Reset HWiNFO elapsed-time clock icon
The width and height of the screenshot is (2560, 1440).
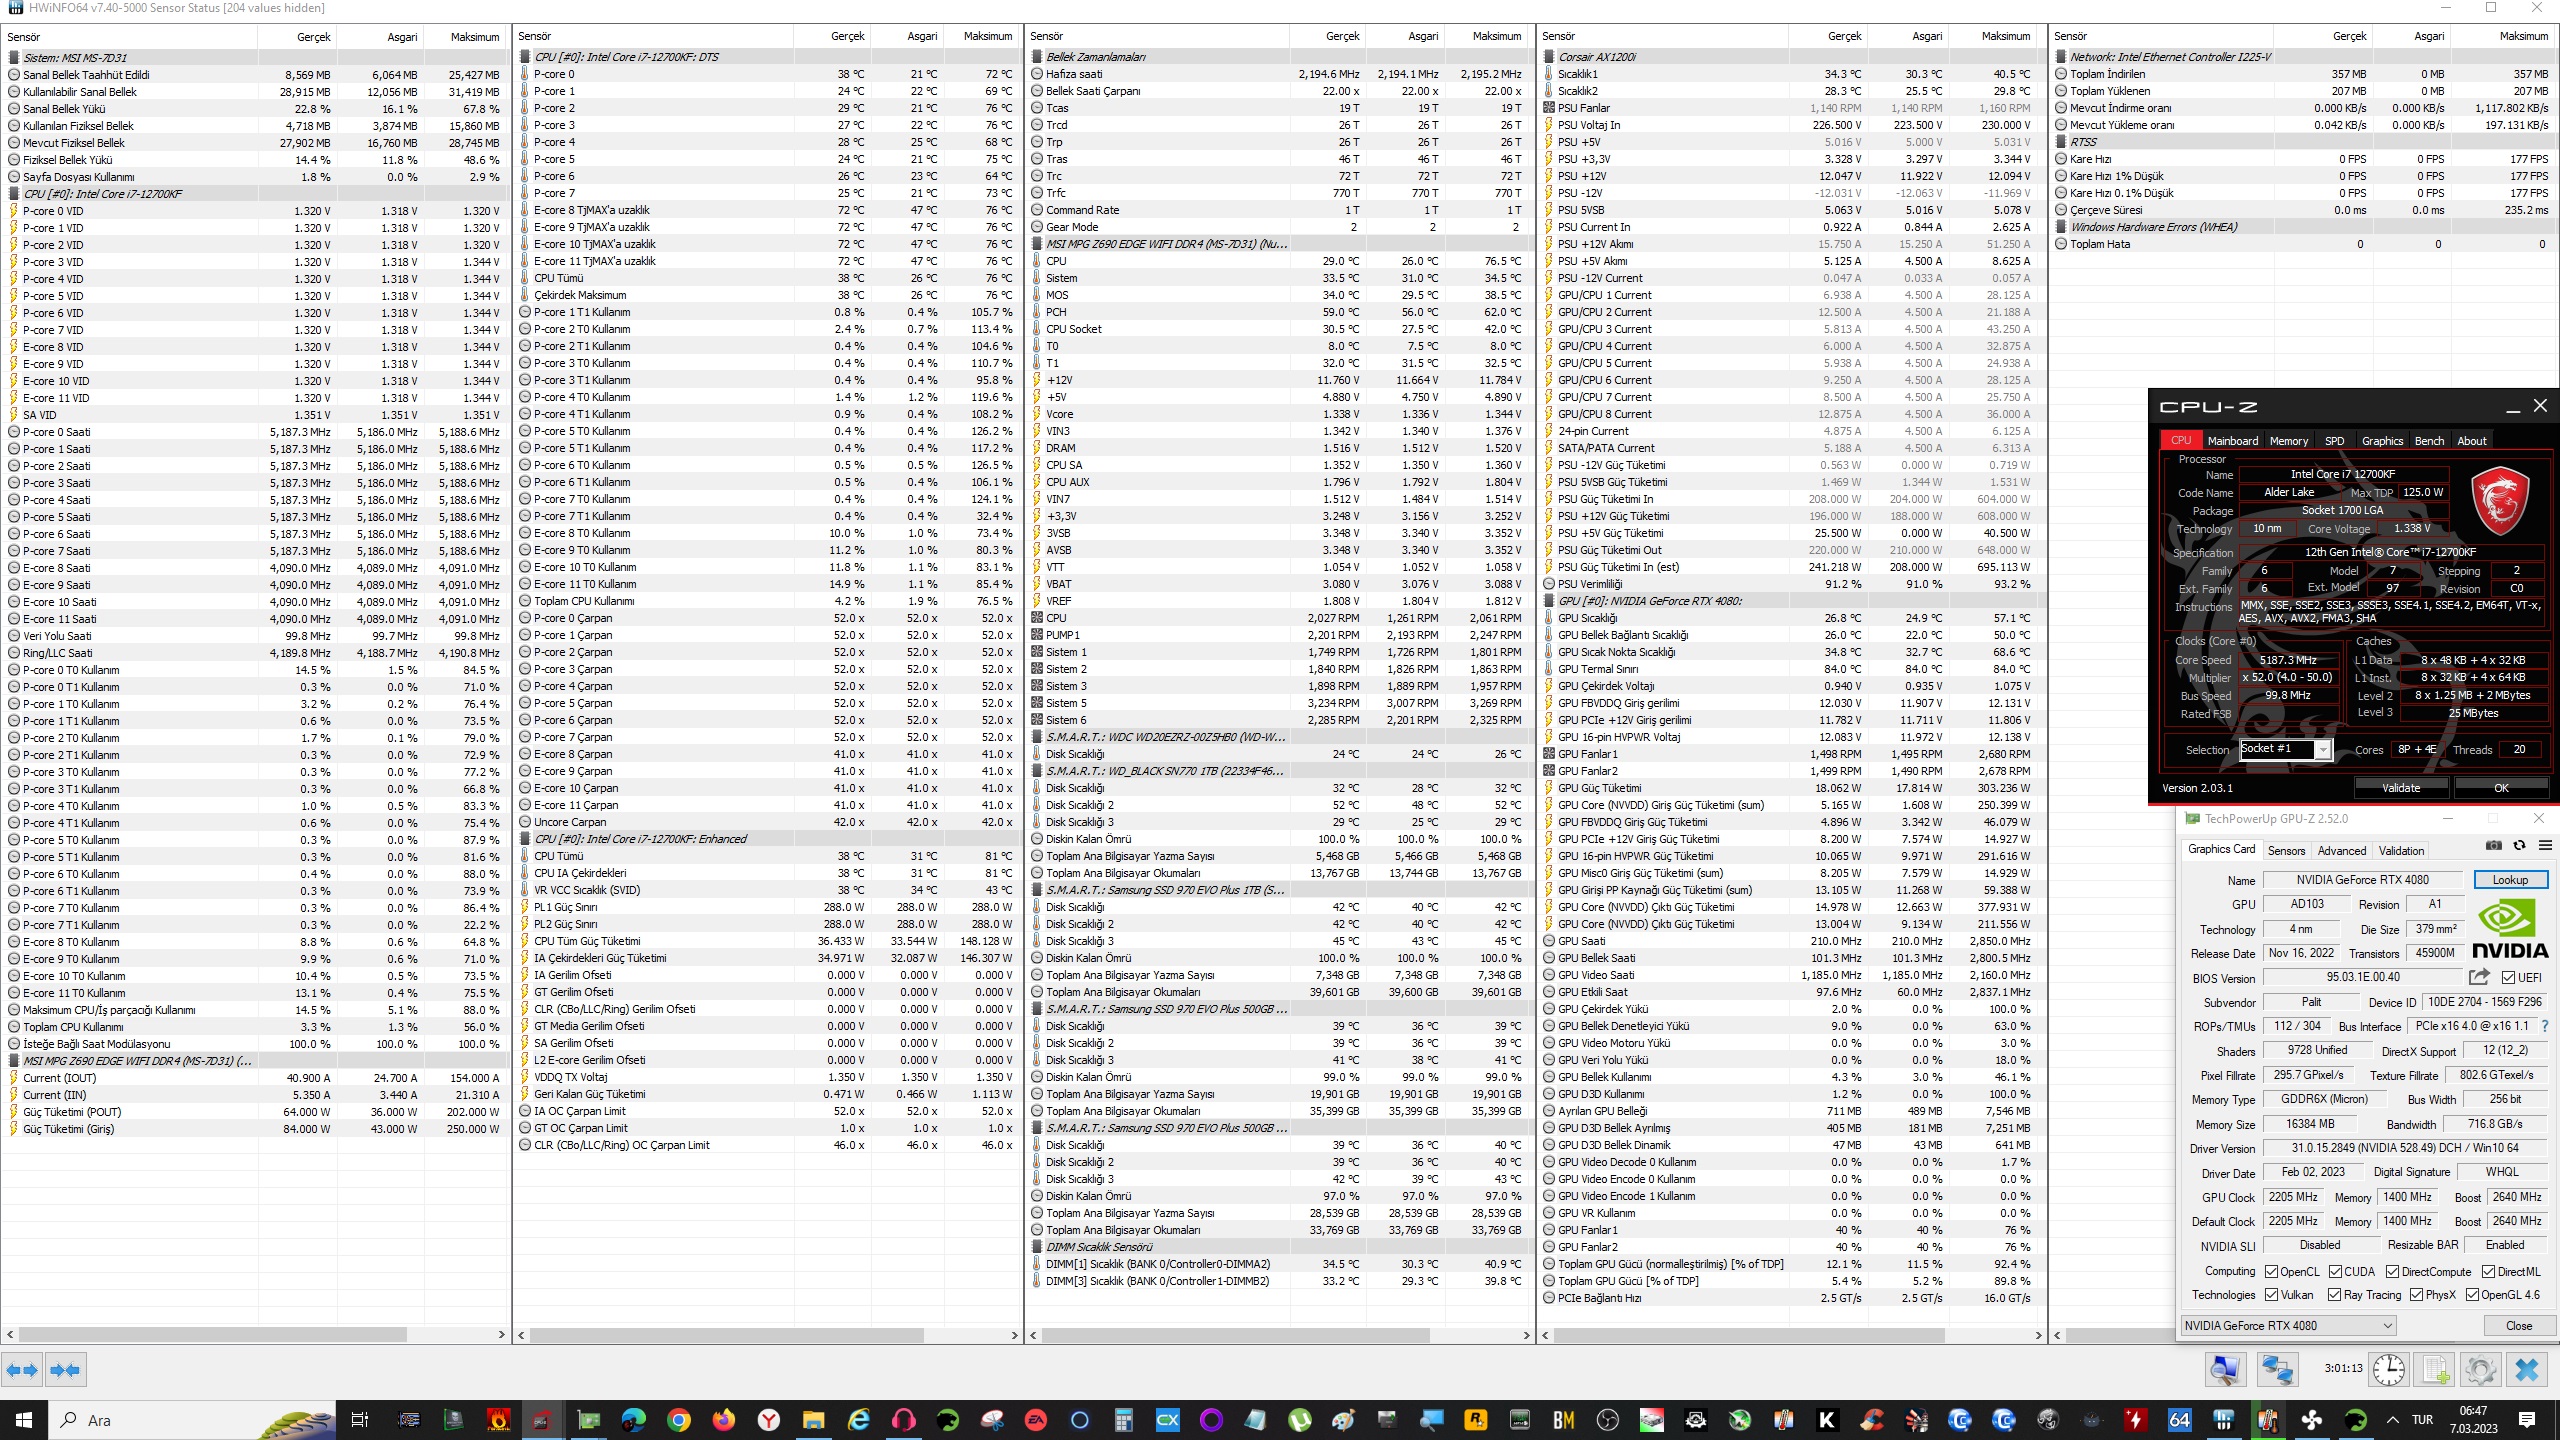2389,1369
